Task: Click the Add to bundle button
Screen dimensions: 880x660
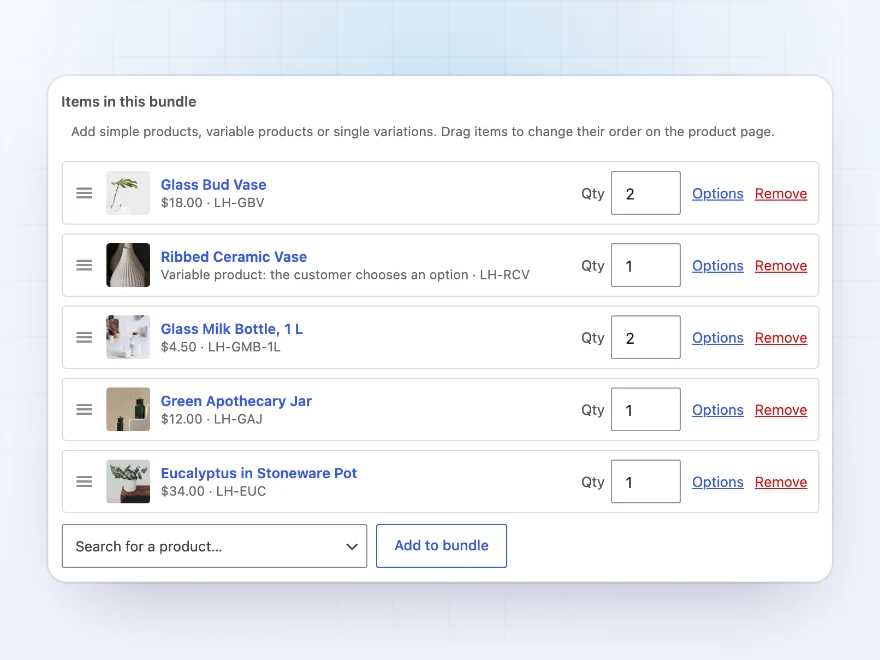Action: (441, 546)
